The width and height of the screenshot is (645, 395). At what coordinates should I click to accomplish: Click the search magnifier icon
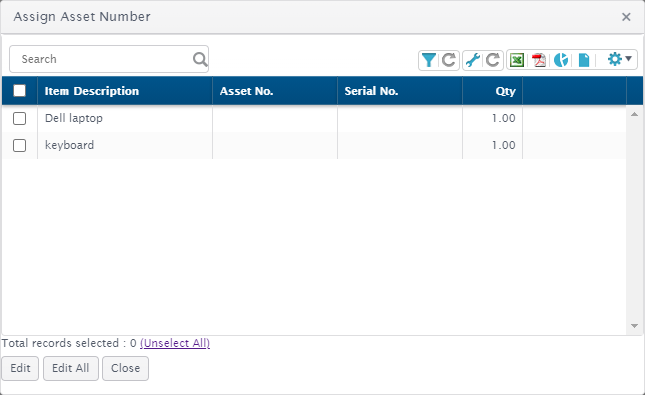pos(200,59)
